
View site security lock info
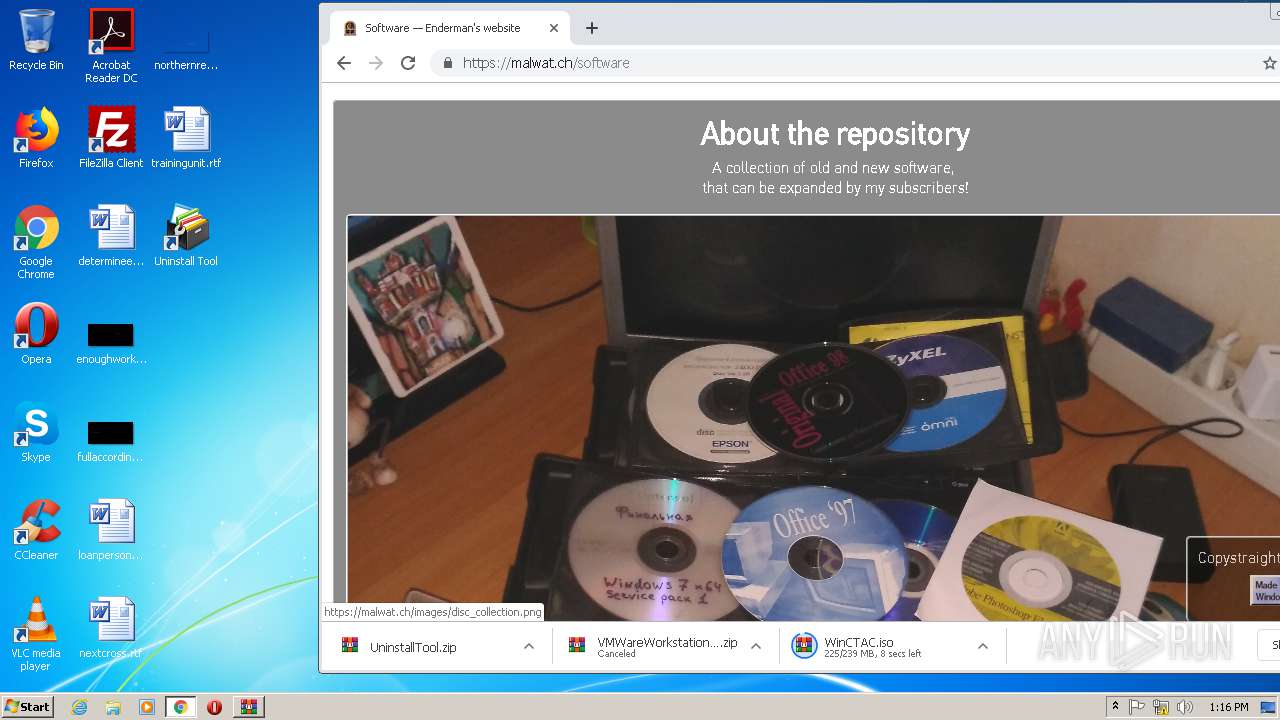(x=447, y=63)
